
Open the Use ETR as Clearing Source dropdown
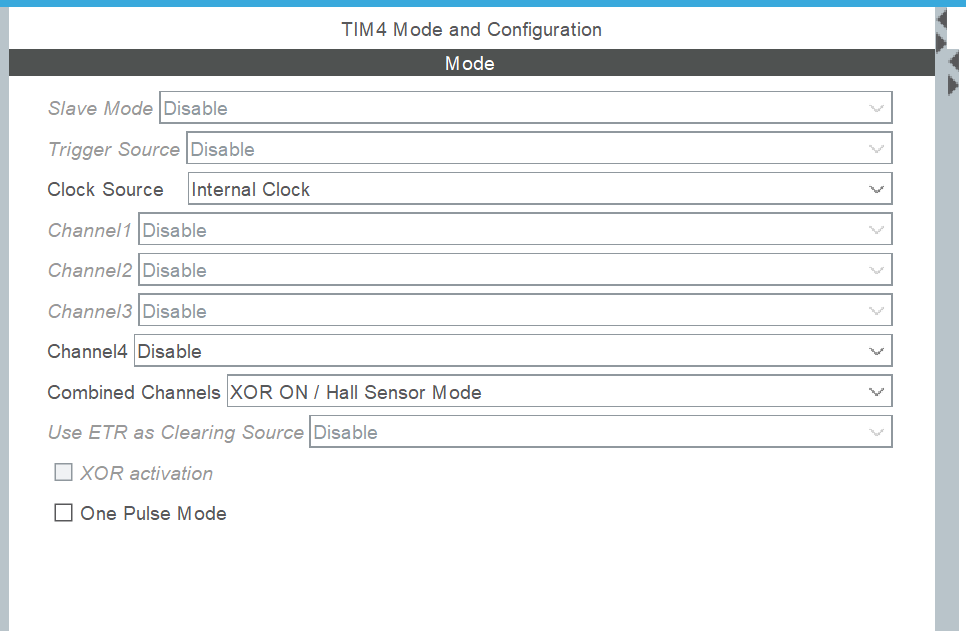click(x=601, y=431)
